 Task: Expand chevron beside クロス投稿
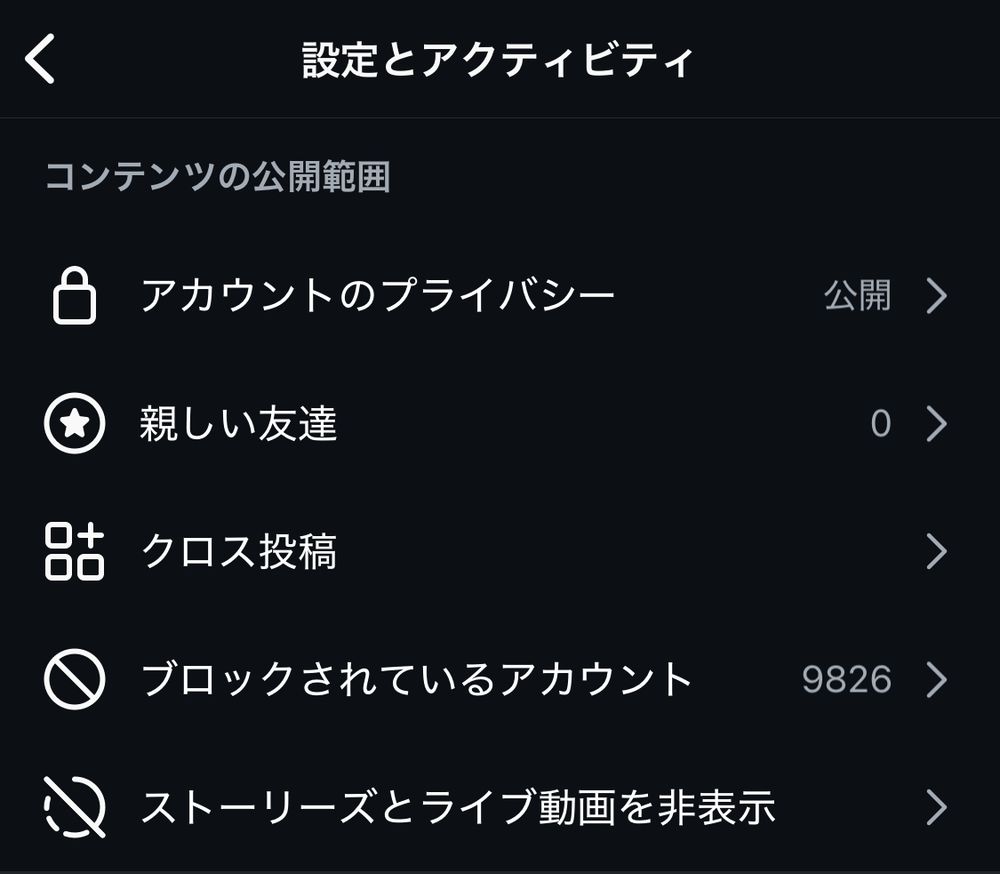(936, 551)
